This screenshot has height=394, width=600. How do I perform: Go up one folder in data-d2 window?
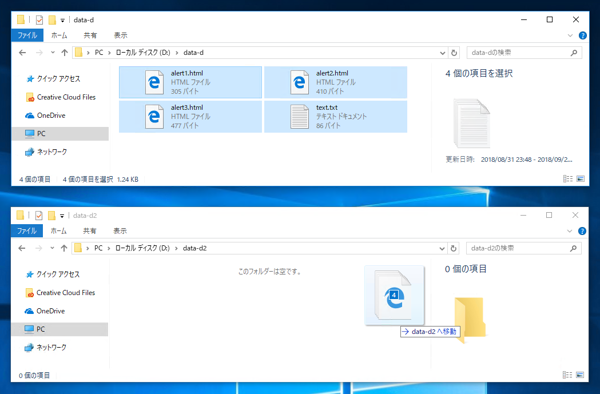pyautogui.click(x=64, y=248)
